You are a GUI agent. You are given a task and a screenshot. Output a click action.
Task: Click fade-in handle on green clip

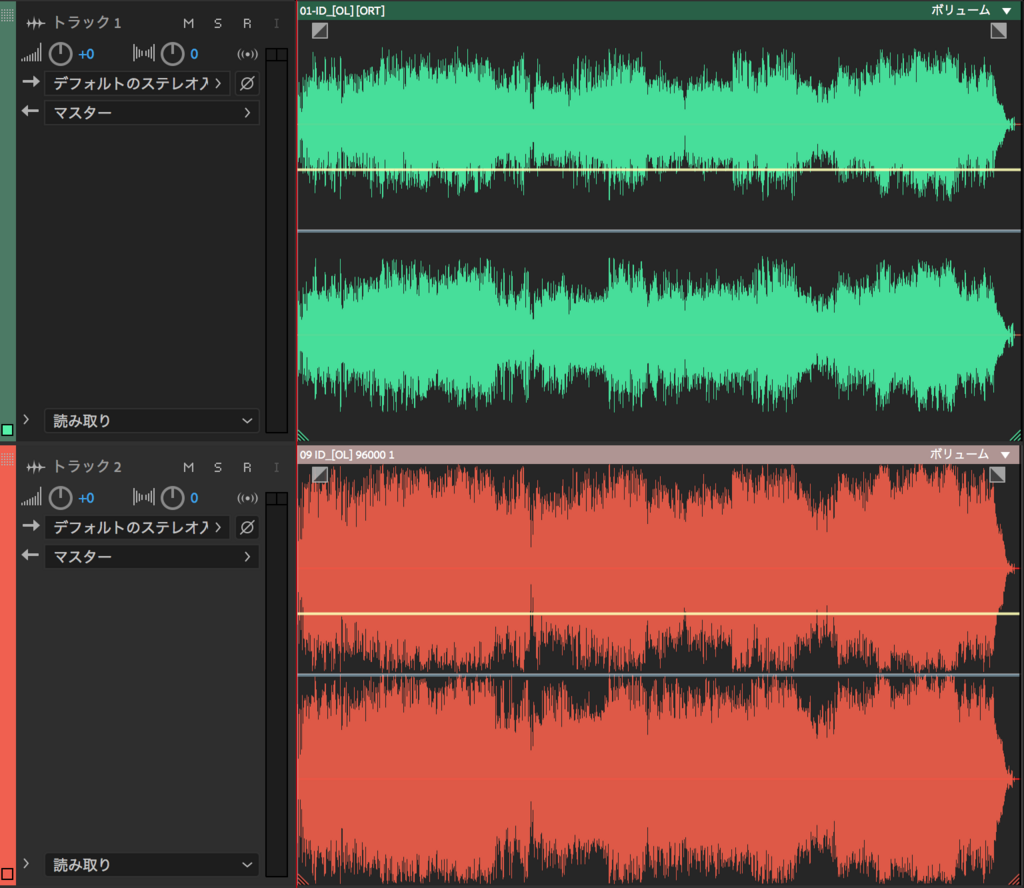tap(320, 31)
